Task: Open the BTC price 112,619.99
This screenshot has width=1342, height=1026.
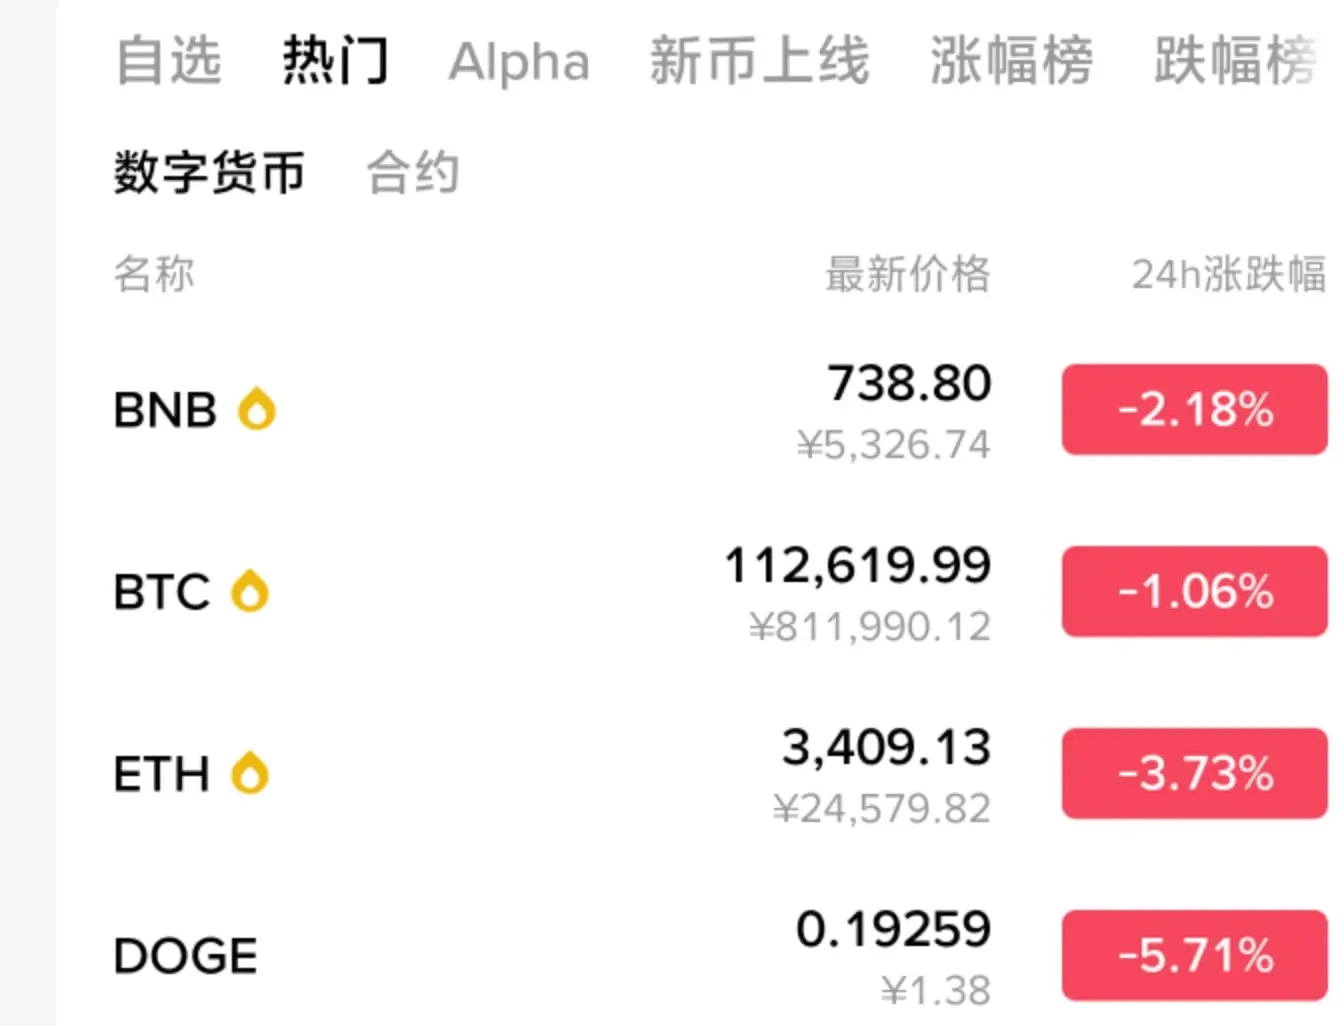Action: (858, 565)
